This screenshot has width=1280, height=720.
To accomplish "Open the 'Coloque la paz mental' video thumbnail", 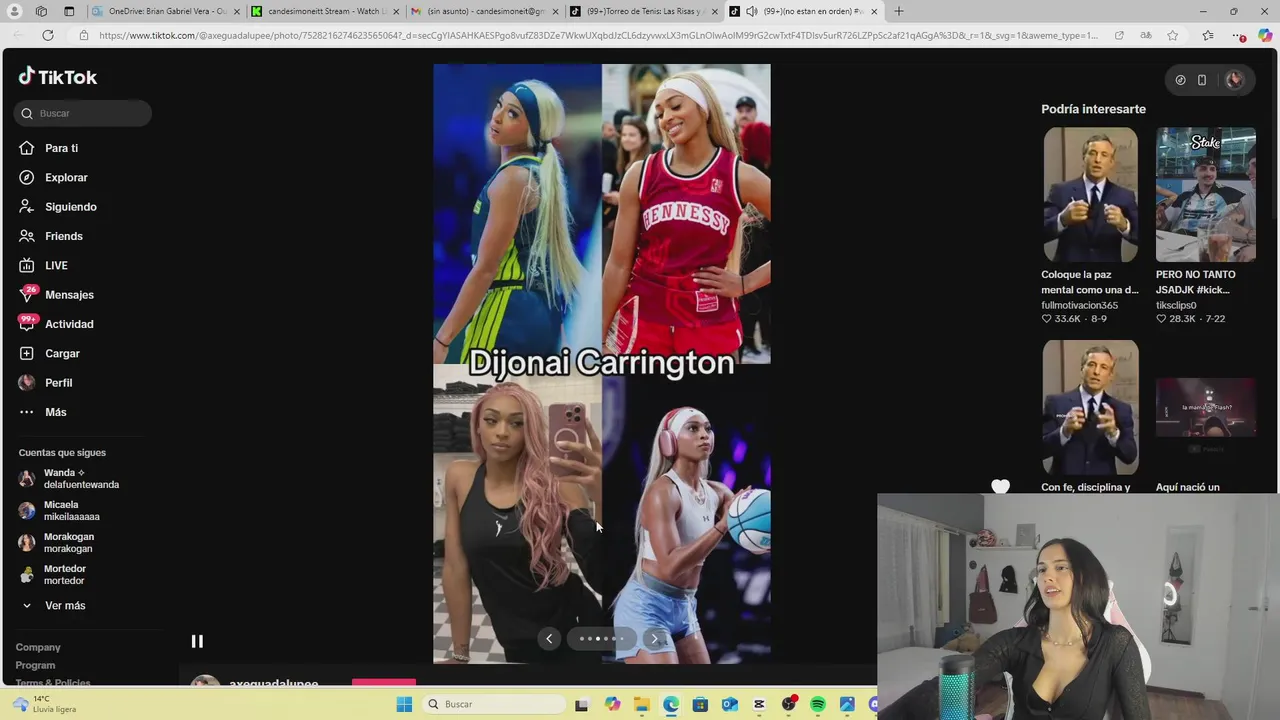I will pos(1090,194).
